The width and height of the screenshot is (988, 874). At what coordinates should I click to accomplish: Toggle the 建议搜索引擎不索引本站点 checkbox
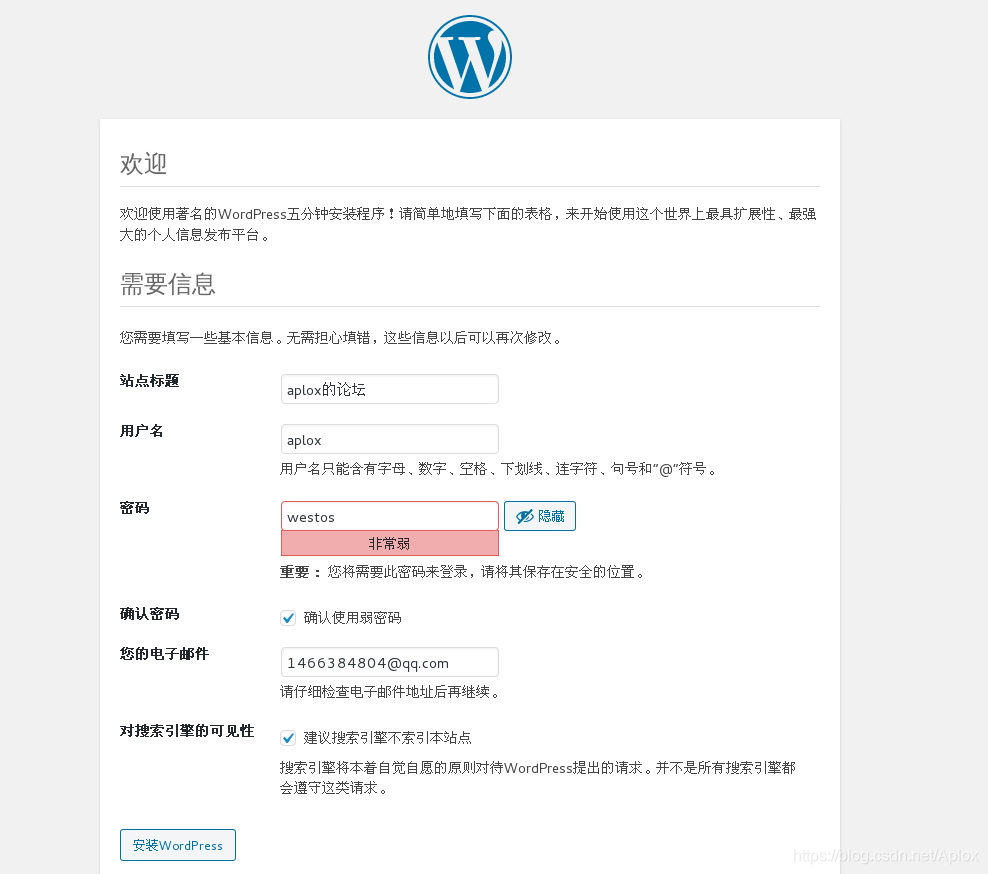[288, 737]
